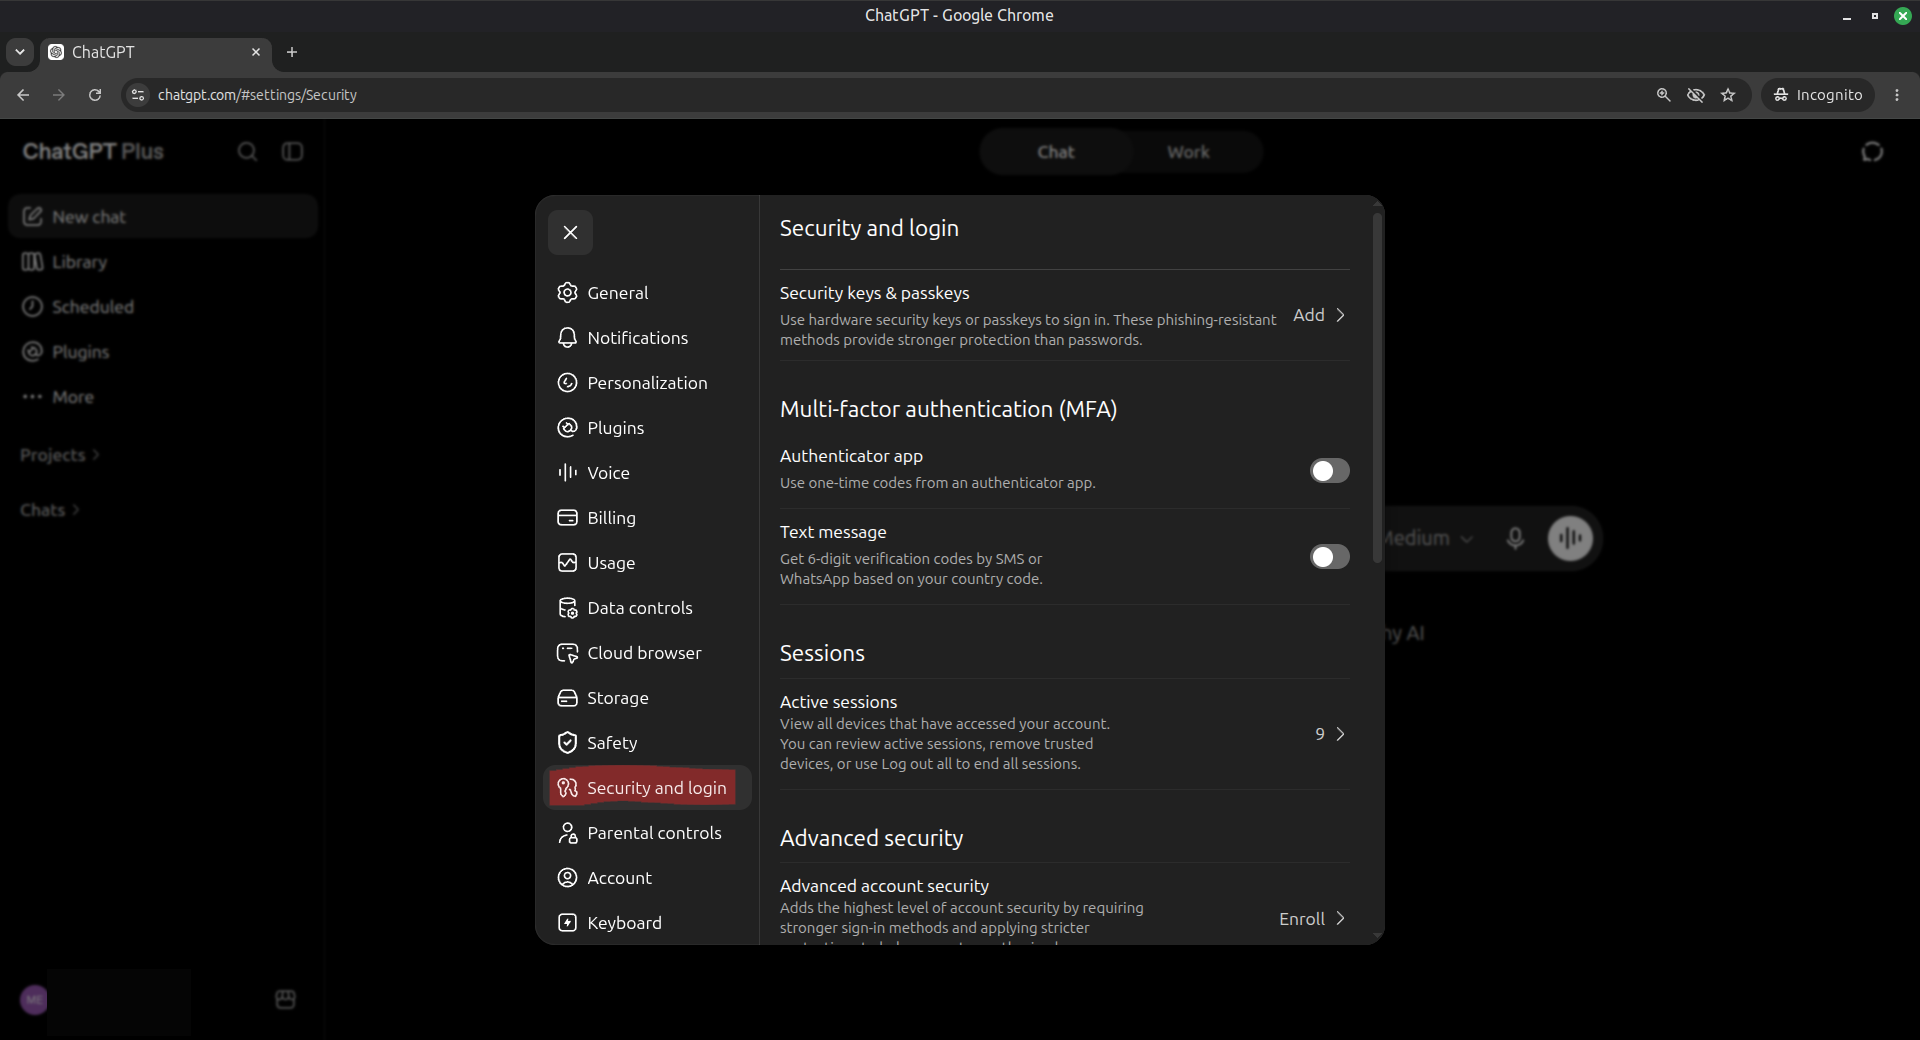Screen dimensions: 1920x1040
Task: Click the settings dialog scrollbar
Action: tap(1377, 388)
